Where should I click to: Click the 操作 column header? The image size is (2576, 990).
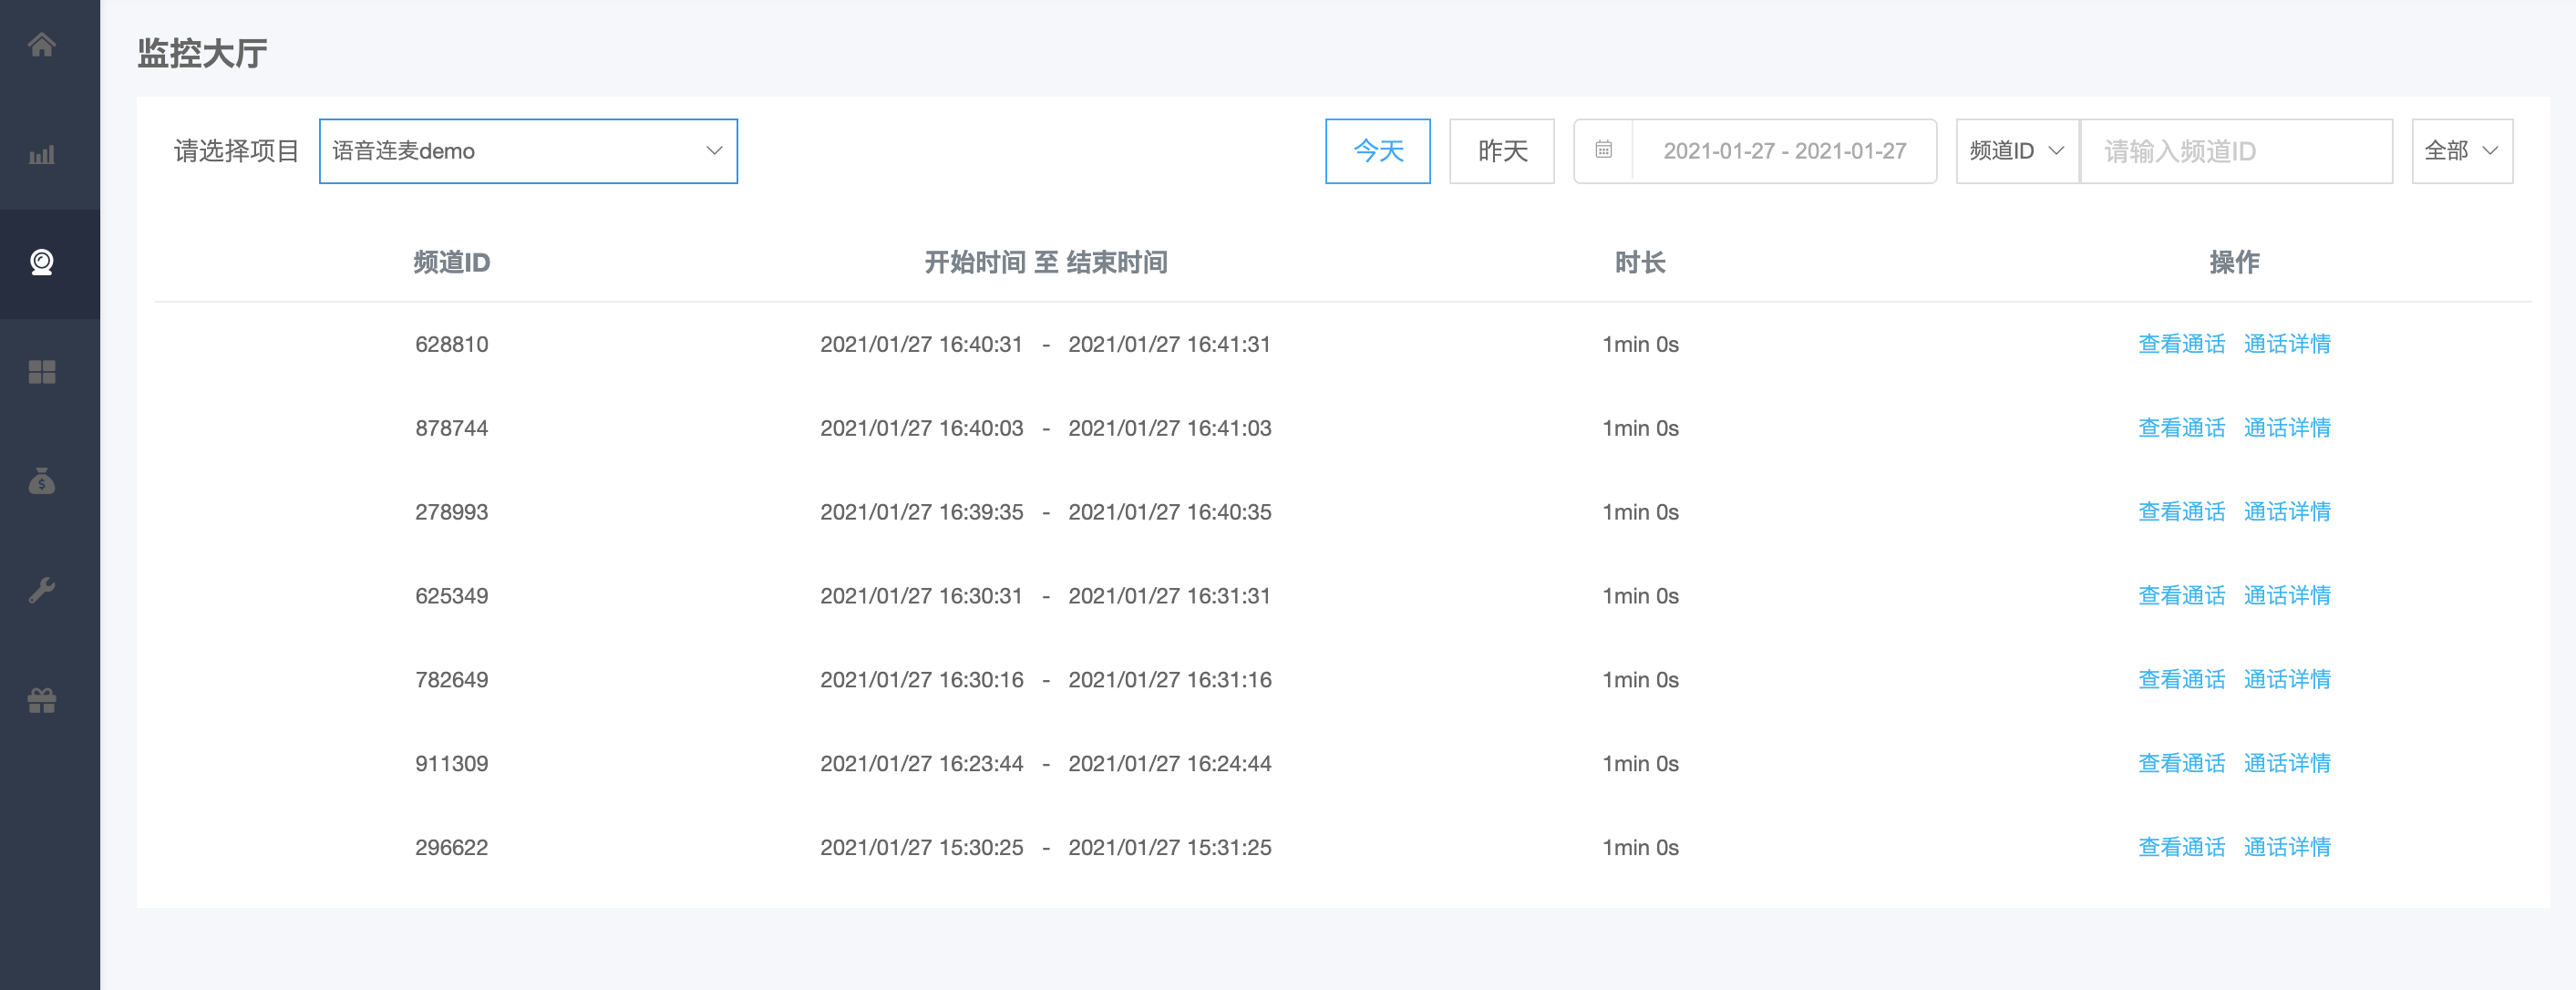pos(2234,263)
